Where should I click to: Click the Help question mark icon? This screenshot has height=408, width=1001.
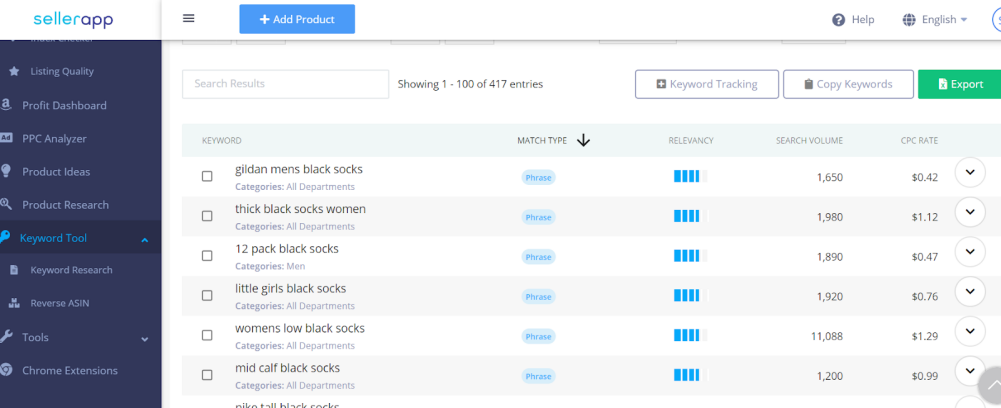coord(839,20)
